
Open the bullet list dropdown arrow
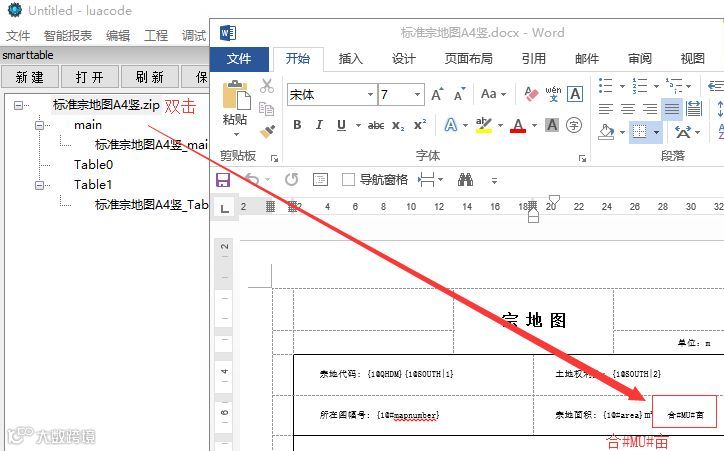point(622,86)
